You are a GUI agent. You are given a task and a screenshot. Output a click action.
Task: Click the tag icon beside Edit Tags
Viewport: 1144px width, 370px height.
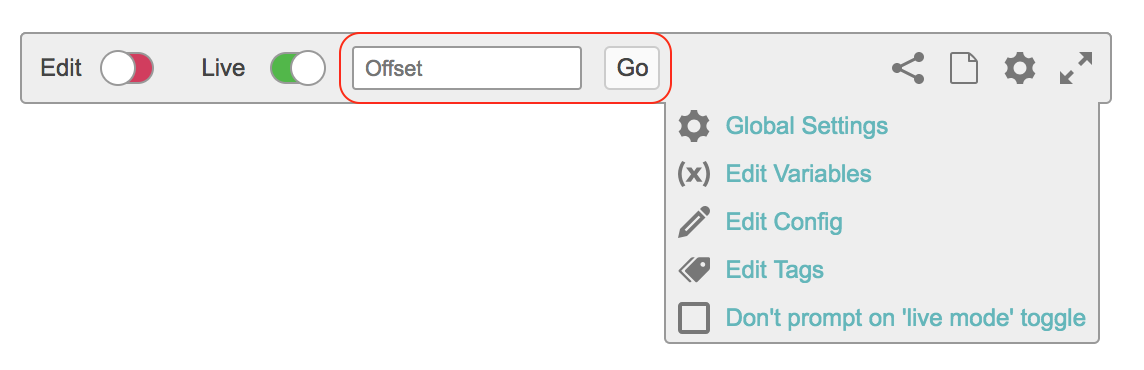point(694,270)
